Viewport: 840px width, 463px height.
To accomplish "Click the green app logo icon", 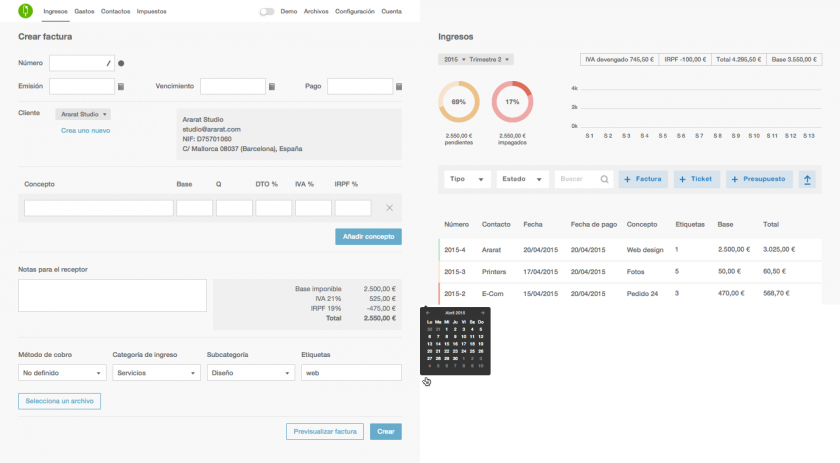I will pos(25,11).
